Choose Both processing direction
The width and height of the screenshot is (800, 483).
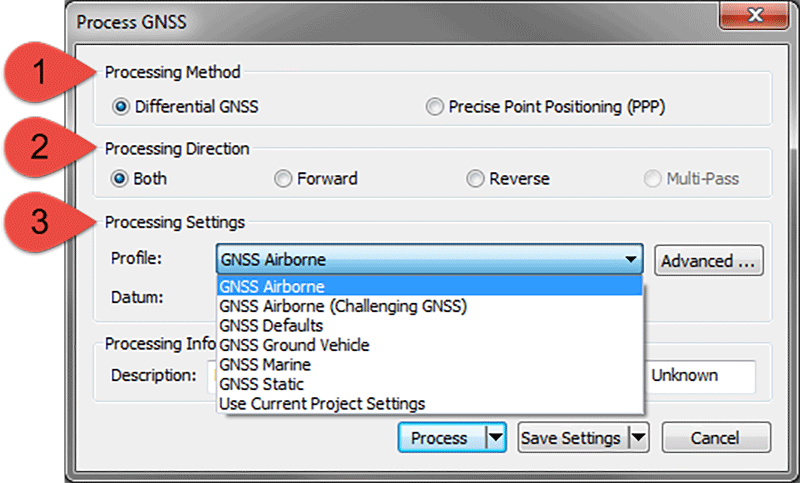[x=119, y=179]
